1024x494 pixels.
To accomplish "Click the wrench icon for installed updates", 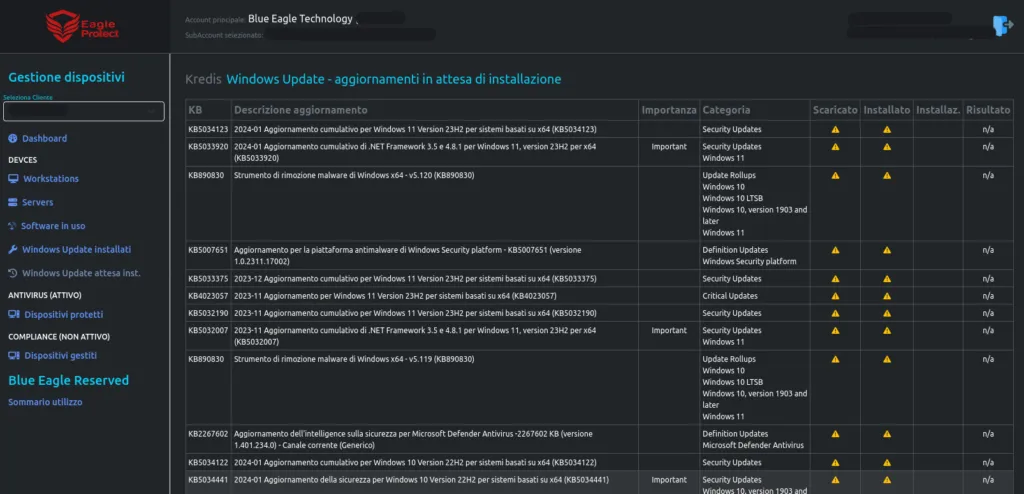I will tap(12, 250).
